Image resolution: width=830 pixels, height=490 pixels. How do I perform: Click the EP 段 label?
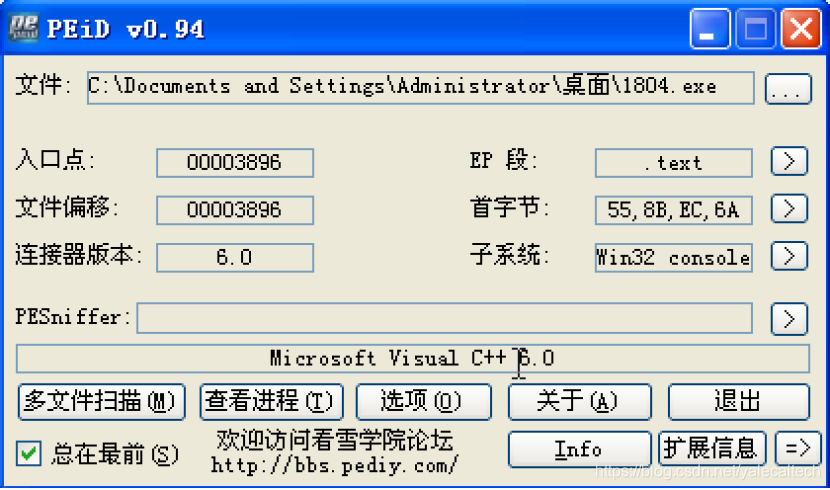pyautogui.click(x=504, y=160)
